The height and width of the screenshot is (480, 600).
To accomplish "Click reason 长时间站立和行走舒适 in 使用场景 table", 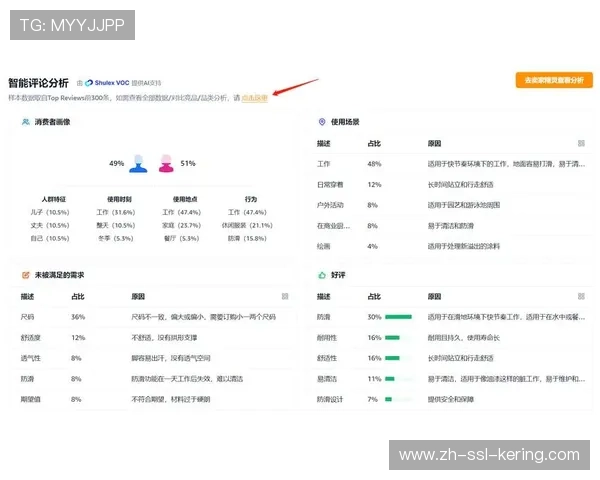I will click(x=460, y=184).
